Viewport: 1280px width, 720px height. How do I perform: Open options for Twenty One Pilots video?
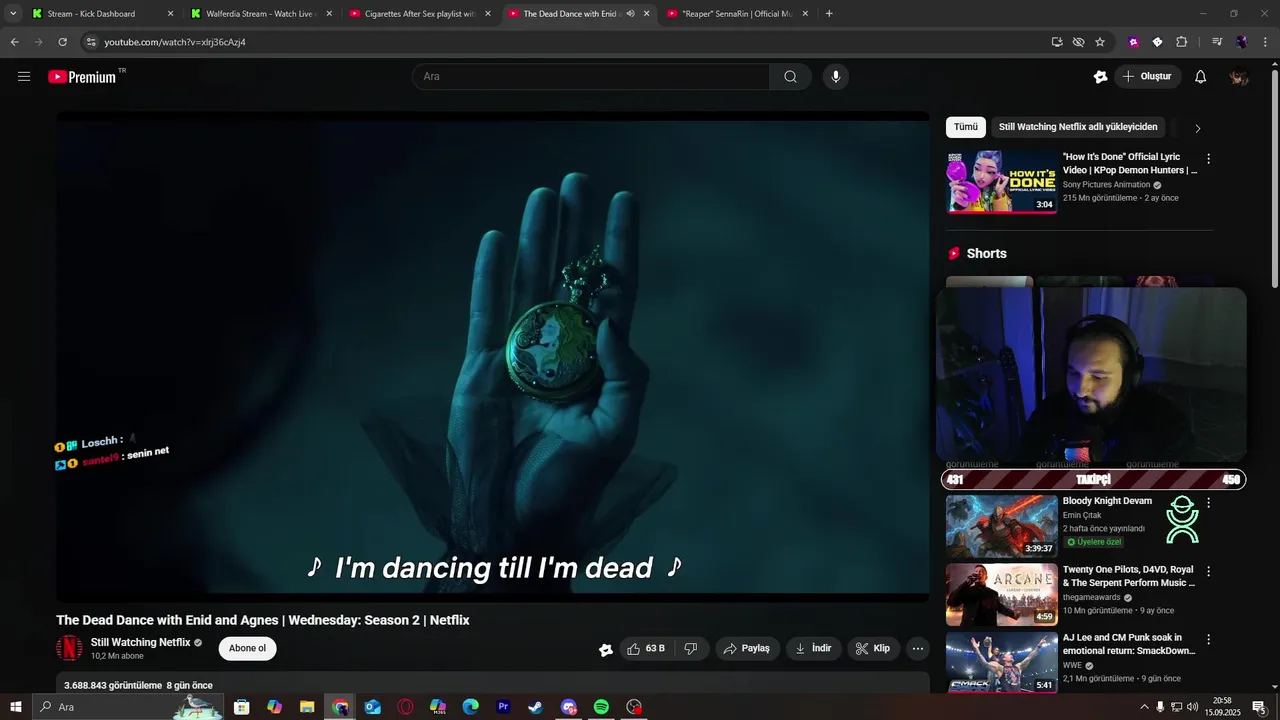point(1208,571)
